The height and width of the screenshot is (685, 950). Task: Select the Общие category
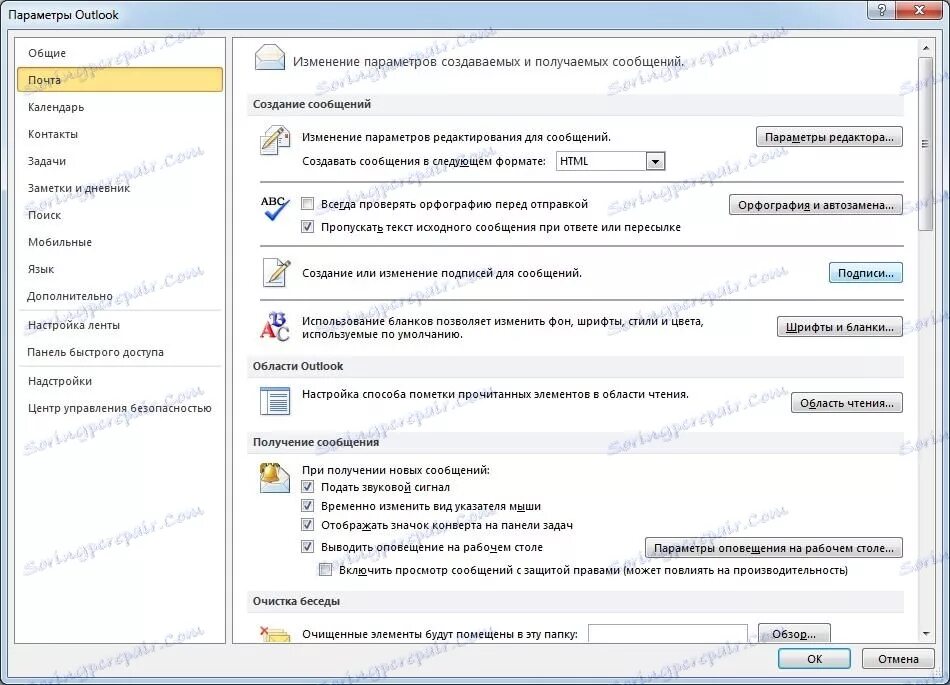click(120, 53)
